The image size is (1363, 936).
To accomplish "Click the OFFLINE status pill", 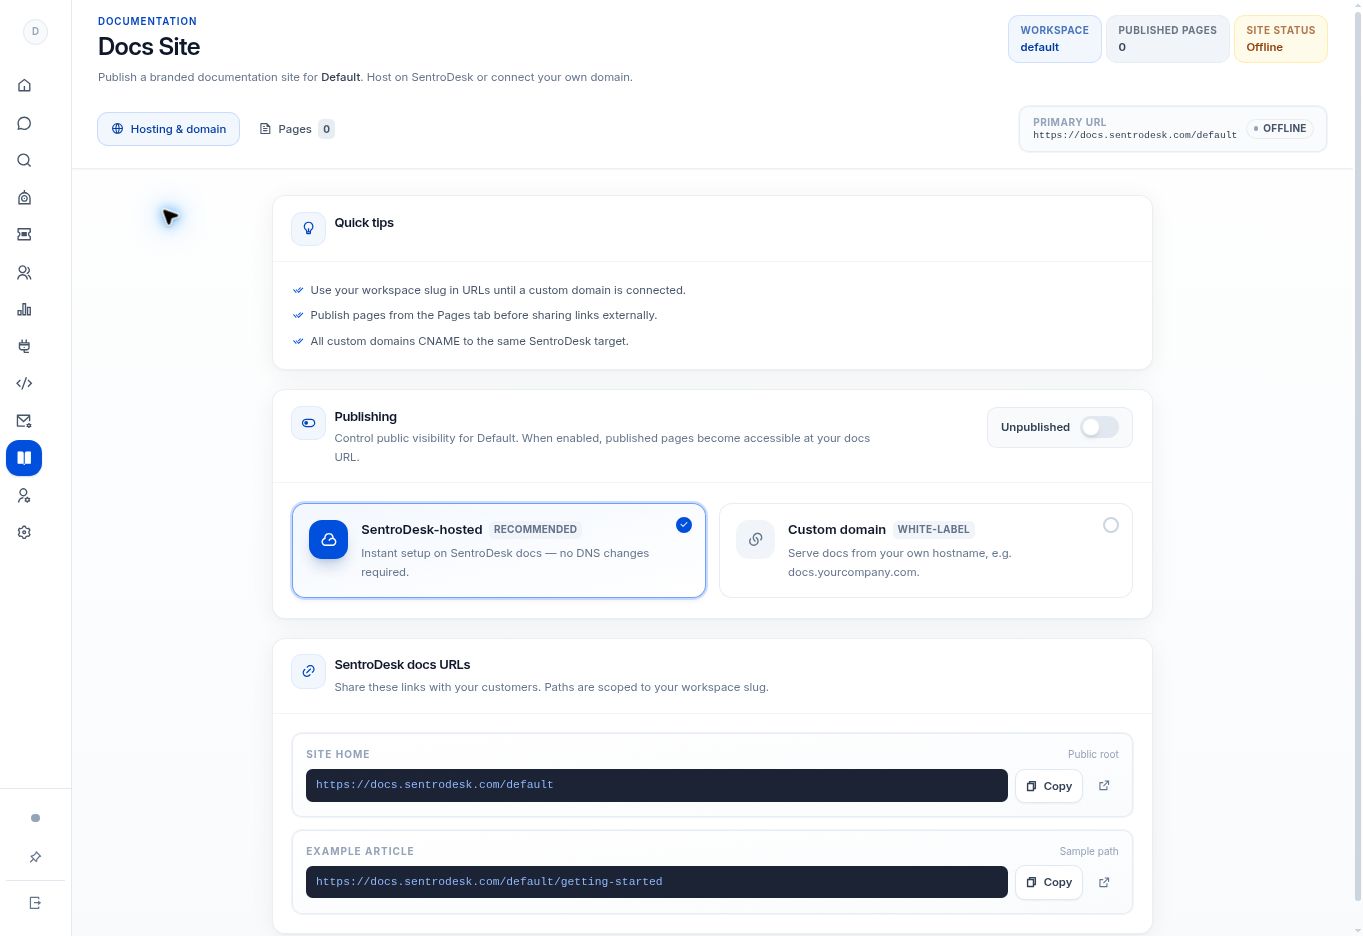I will [x=1279, y=129].
